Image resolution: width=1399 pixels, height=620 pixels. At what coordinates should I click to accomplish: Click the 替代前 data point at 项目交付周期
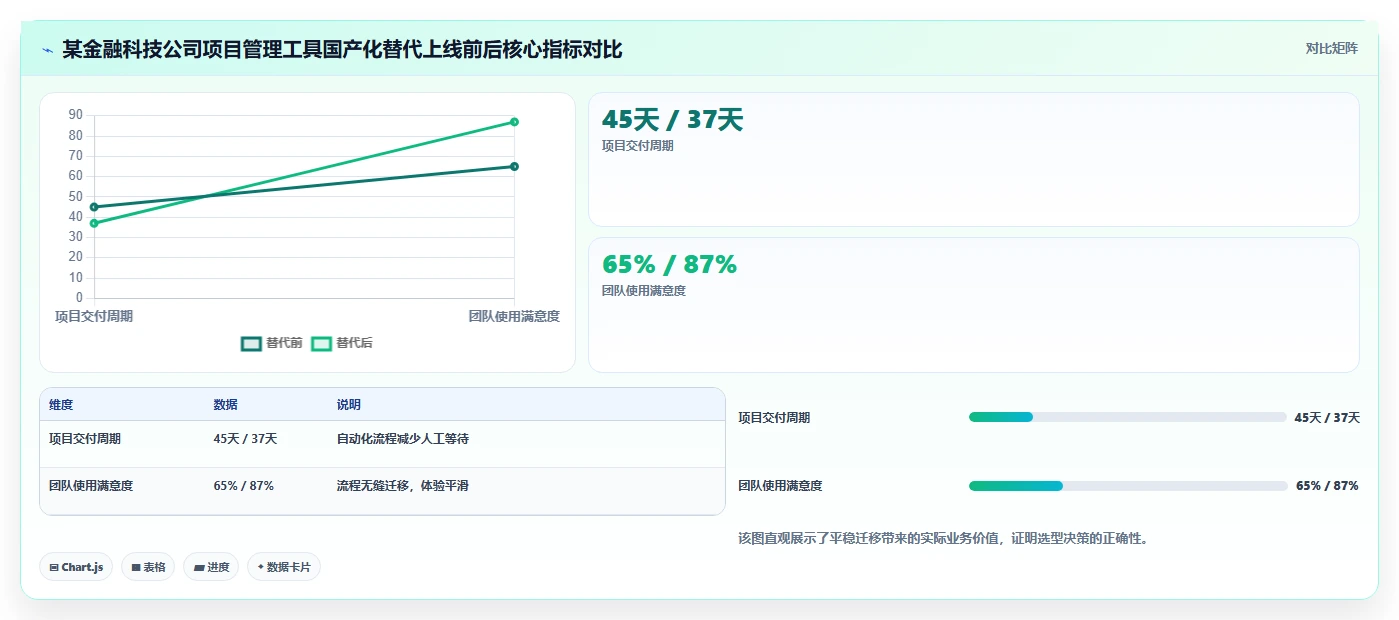pos(94,207)
